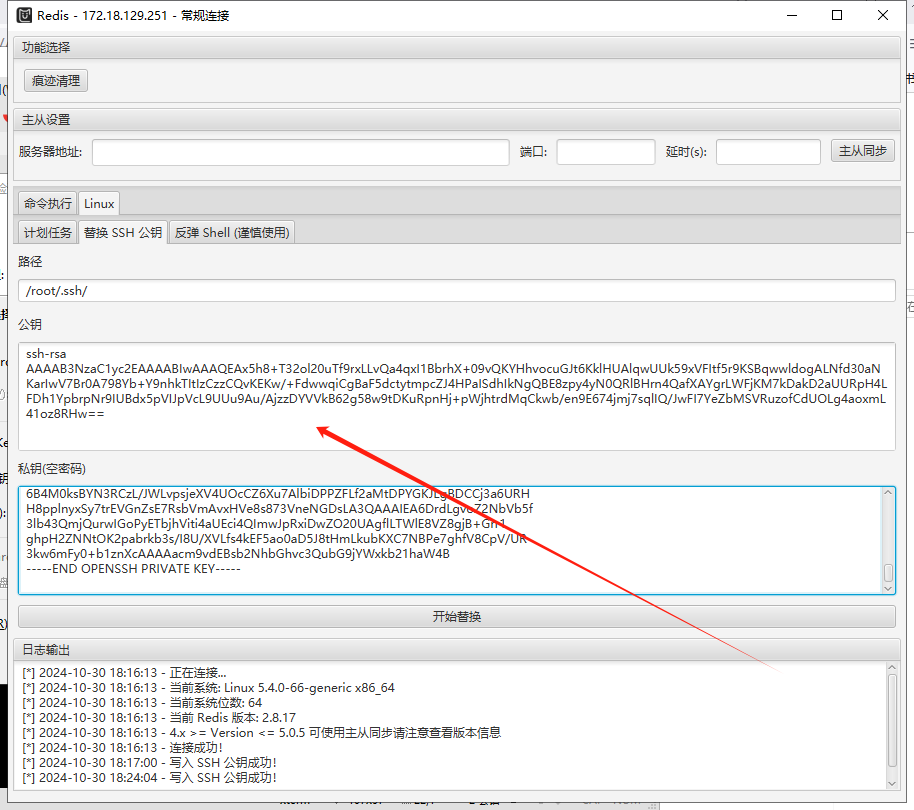Viewport: 914px width, 810px height.
Task: Select the Linux tab
Action: pyautogui.click(x=99, y=203)
